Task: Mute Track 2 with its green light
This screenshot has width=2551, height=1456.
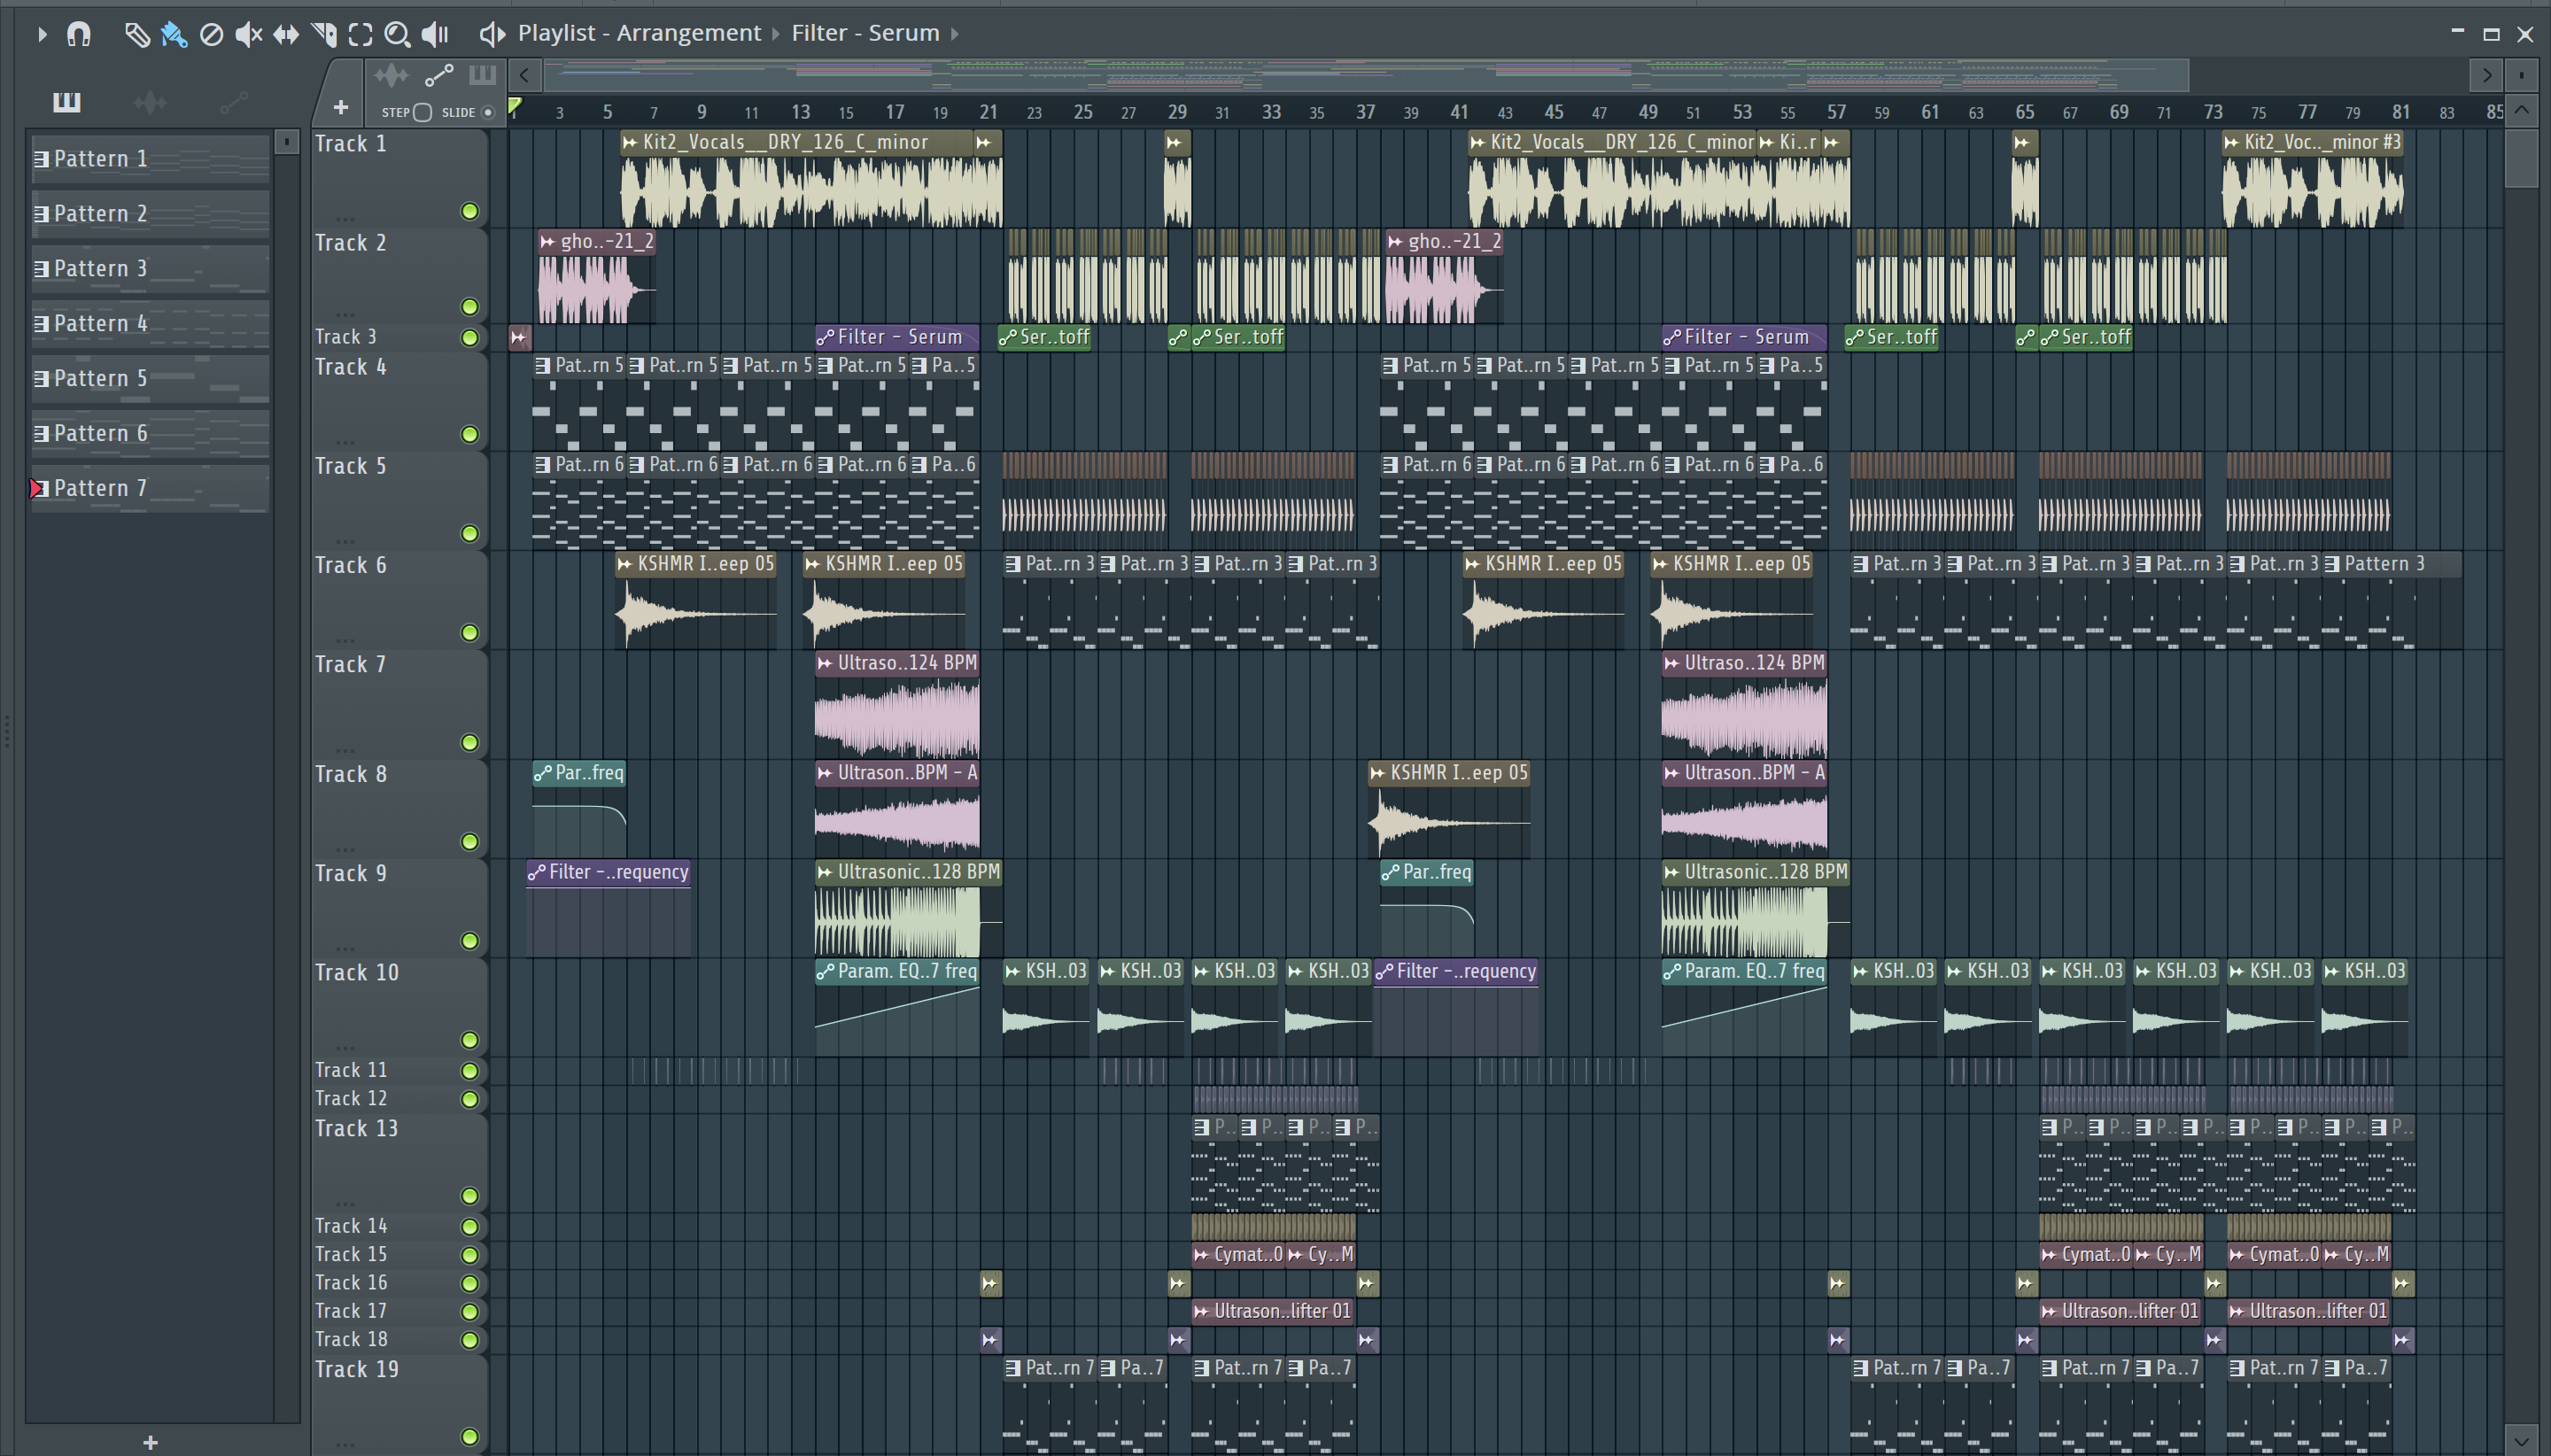Action: point(469,307)
